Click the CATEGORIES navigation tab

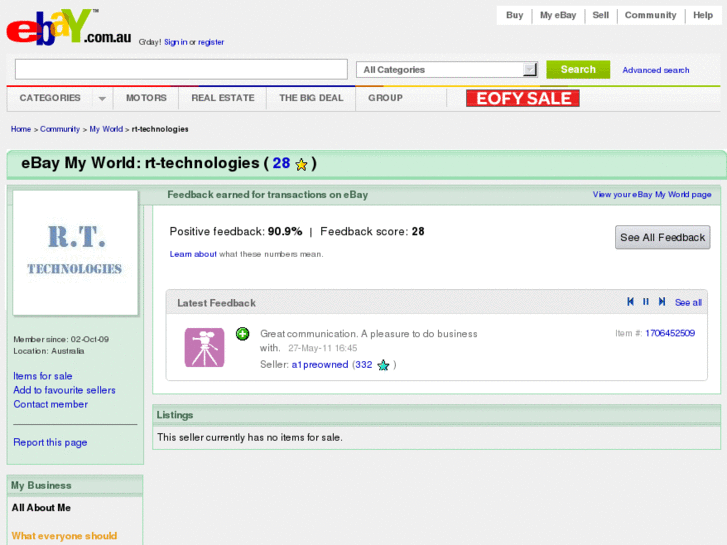point(50,98)
